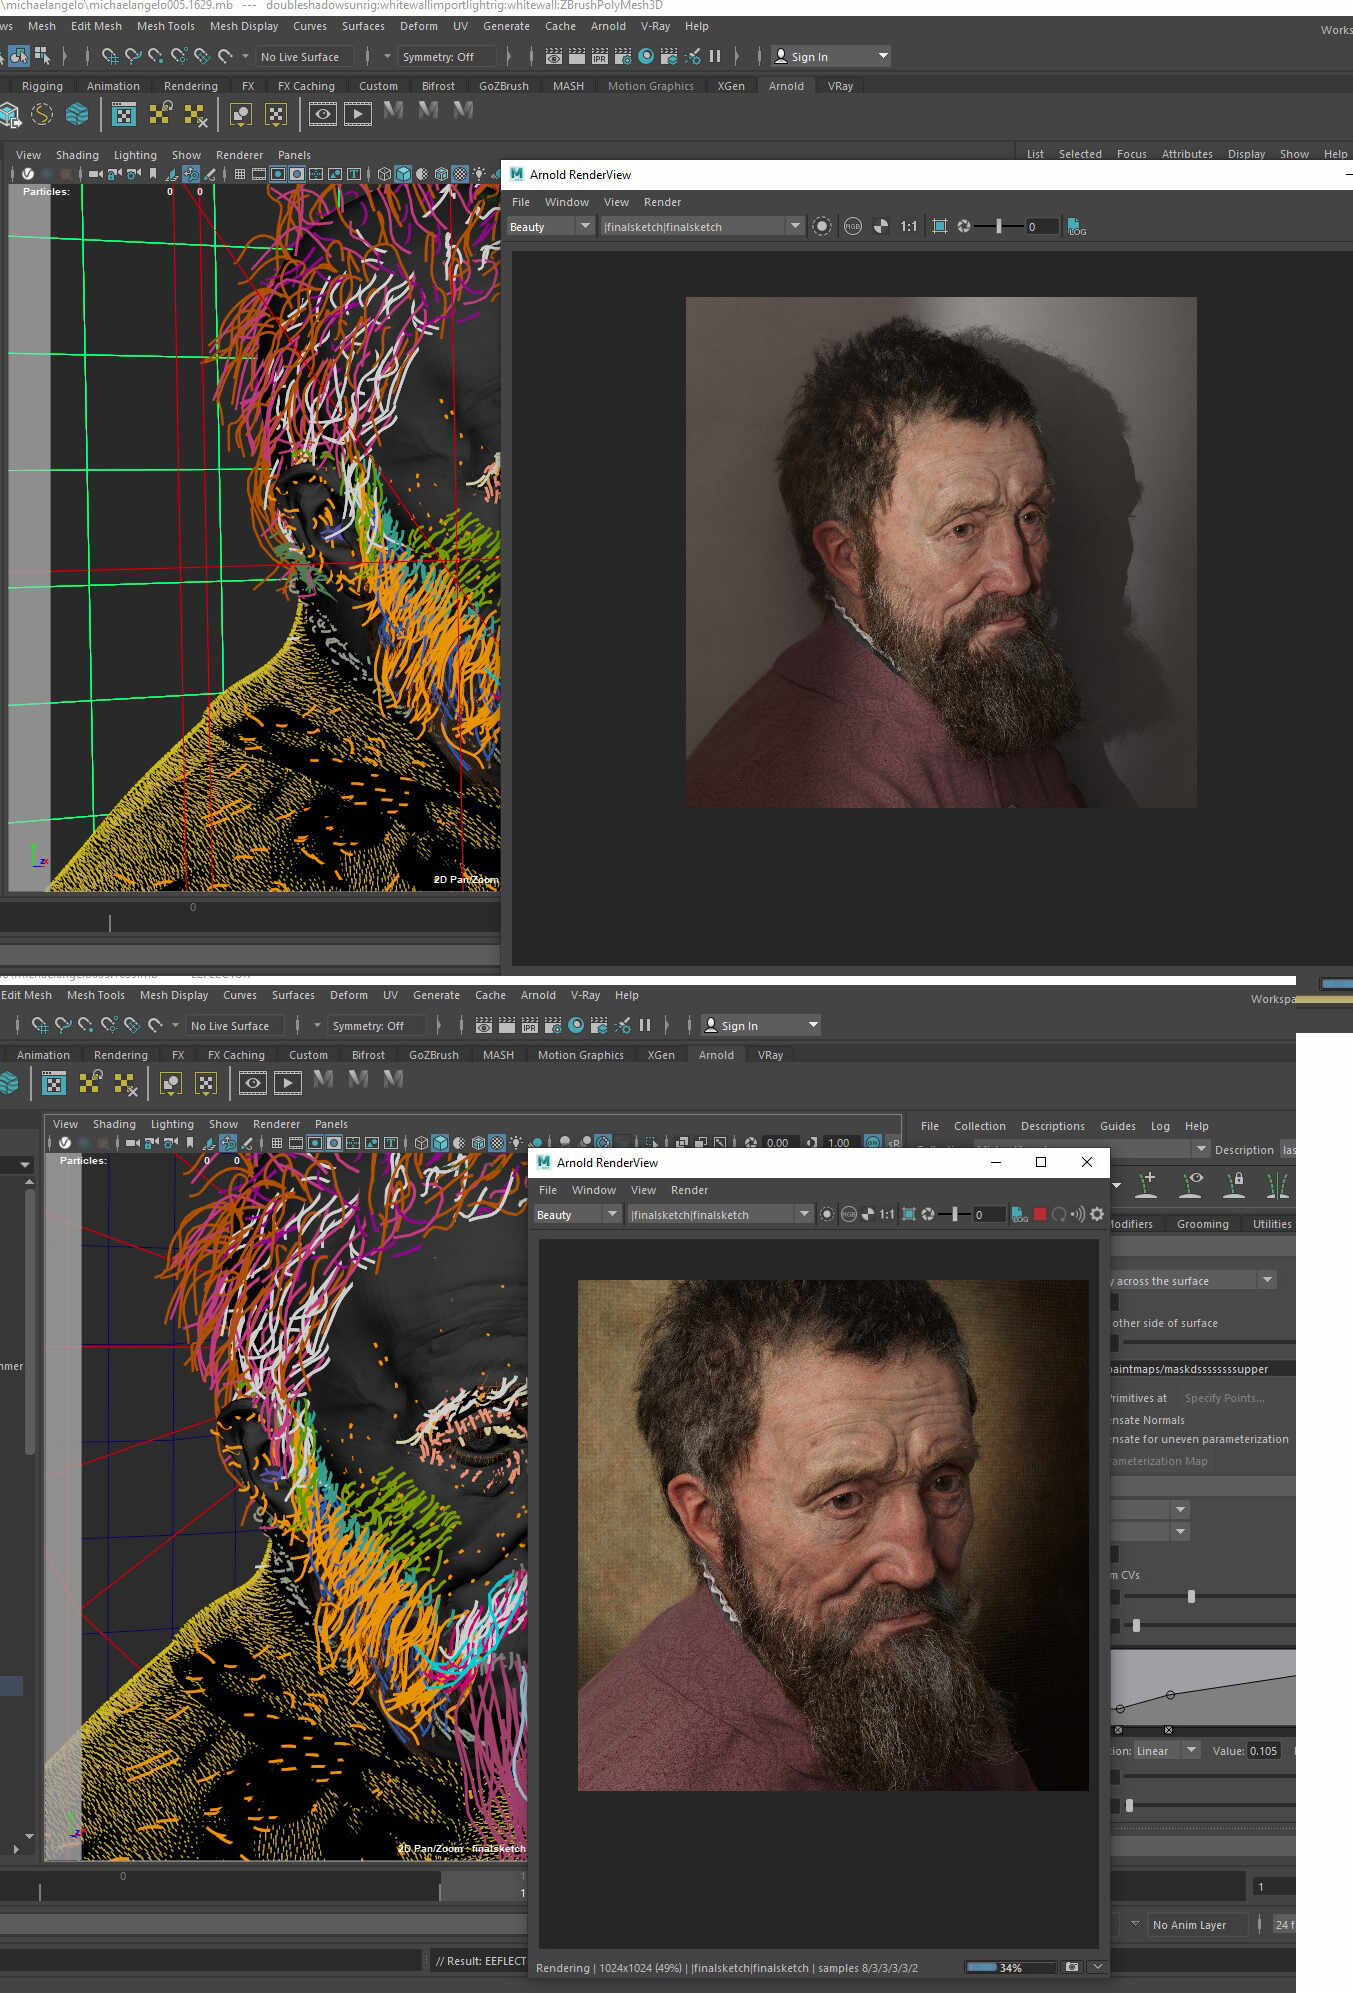Viewport: 1353px width, 1993px height.
Task: Click the IPR render icon in top toolbar
Action: 600,57
